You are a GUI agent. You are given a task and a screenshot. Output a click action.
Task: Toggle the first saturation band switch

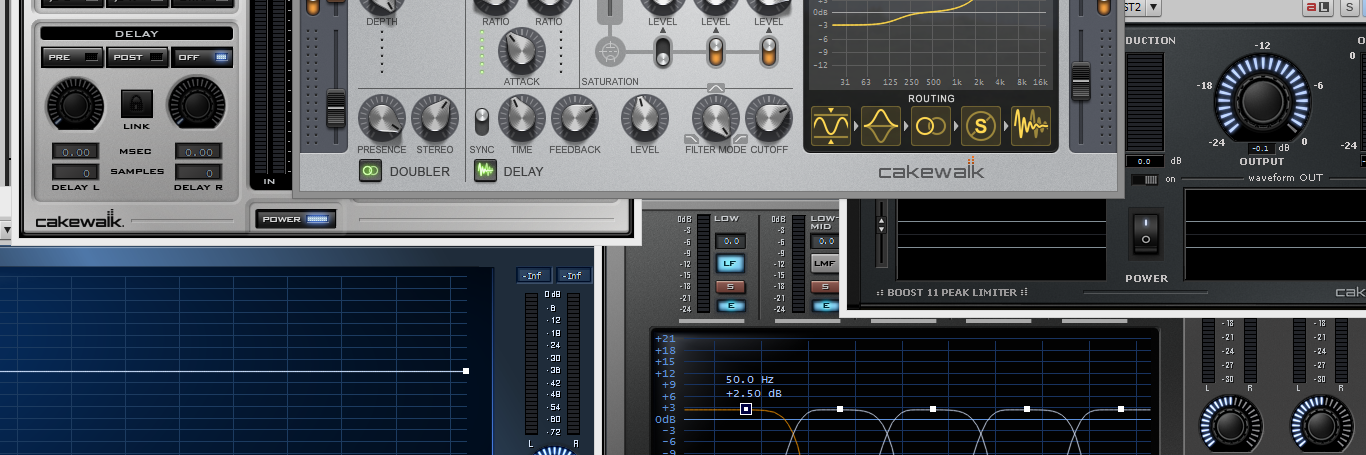click(x=662, y=50)
